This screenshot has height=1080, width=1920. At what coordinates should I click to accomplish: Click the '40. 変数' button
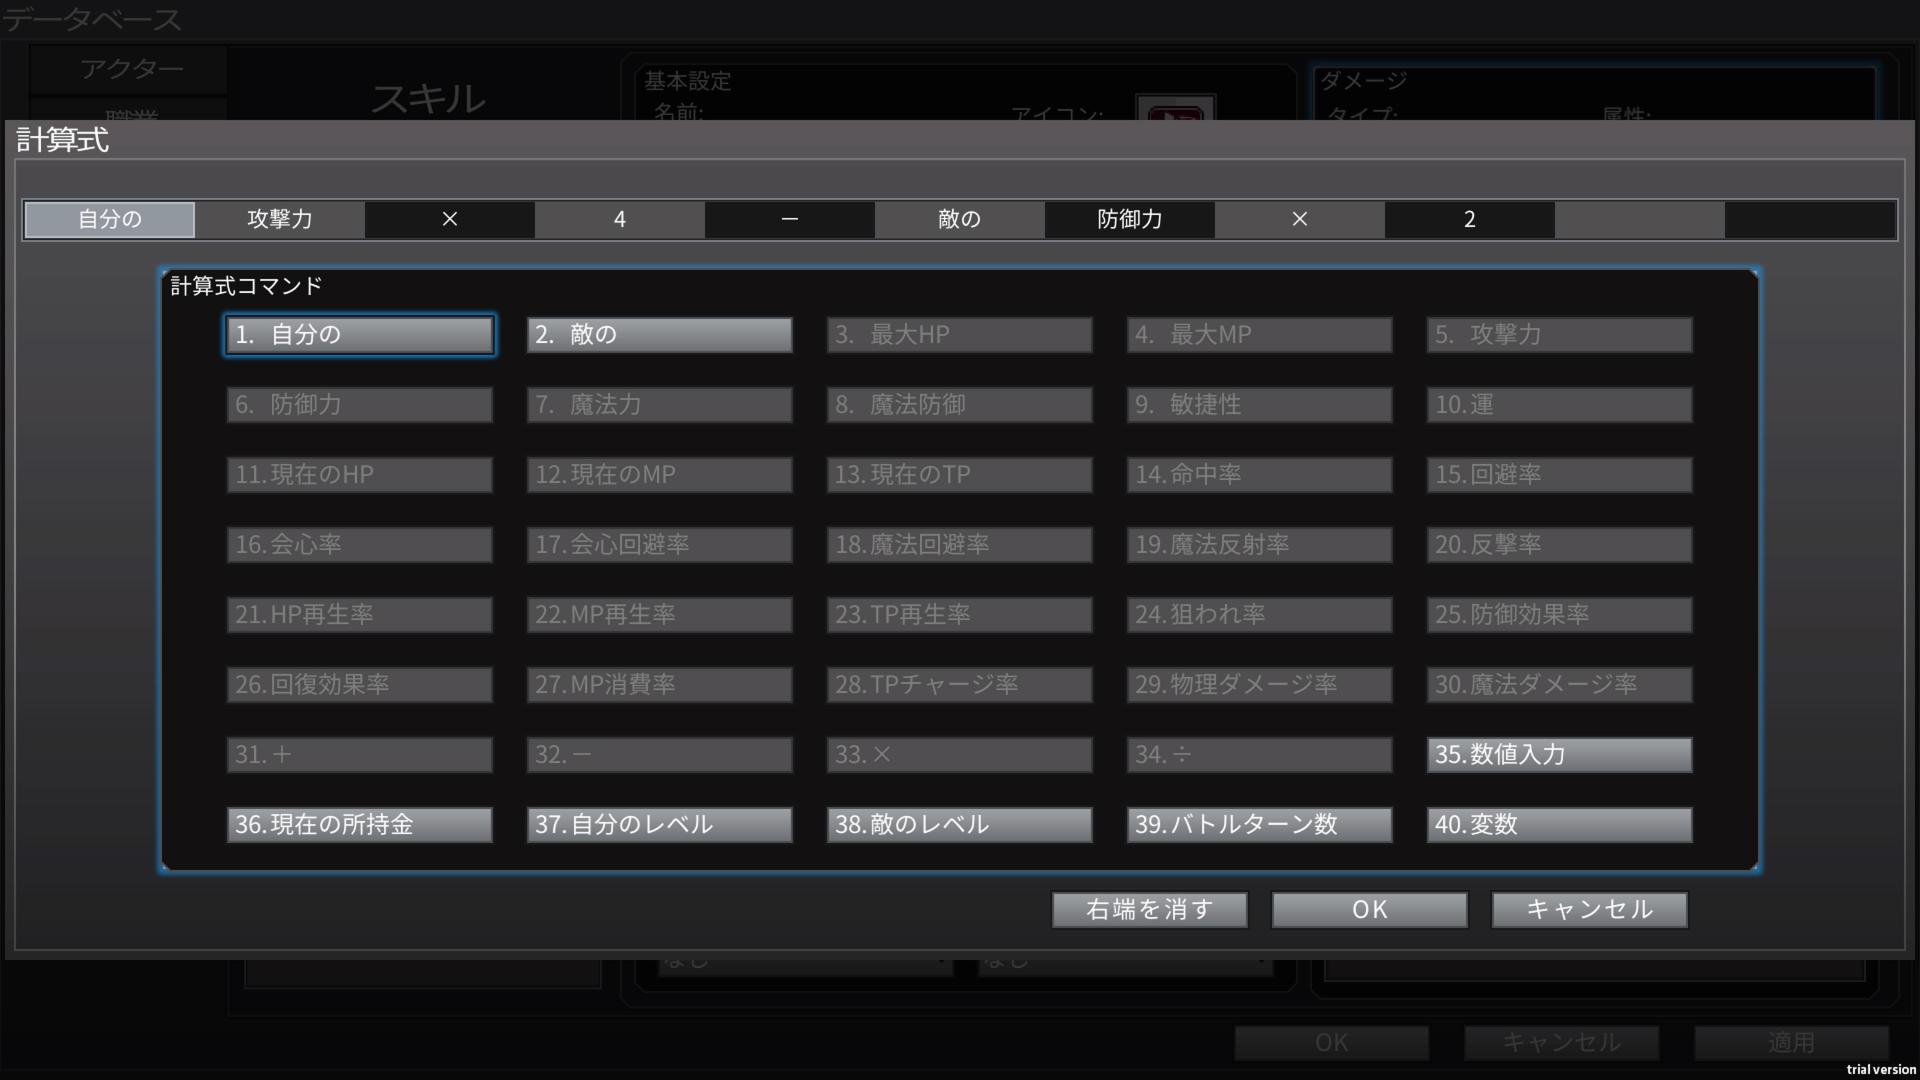pos(1559,825)
